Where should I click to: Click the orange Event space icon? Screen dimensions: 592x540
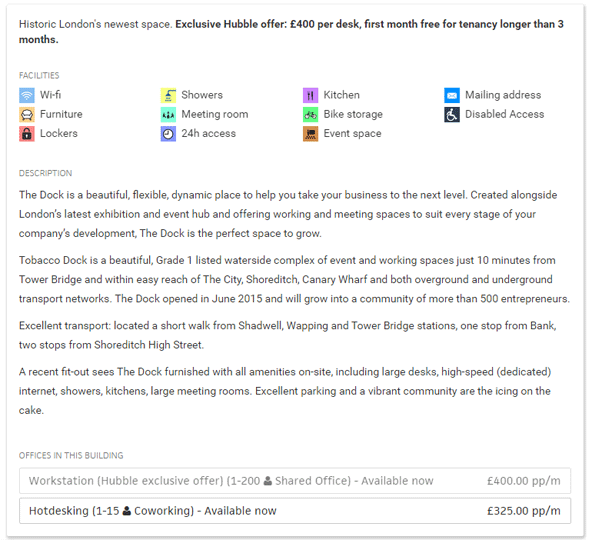click(310, 134)
